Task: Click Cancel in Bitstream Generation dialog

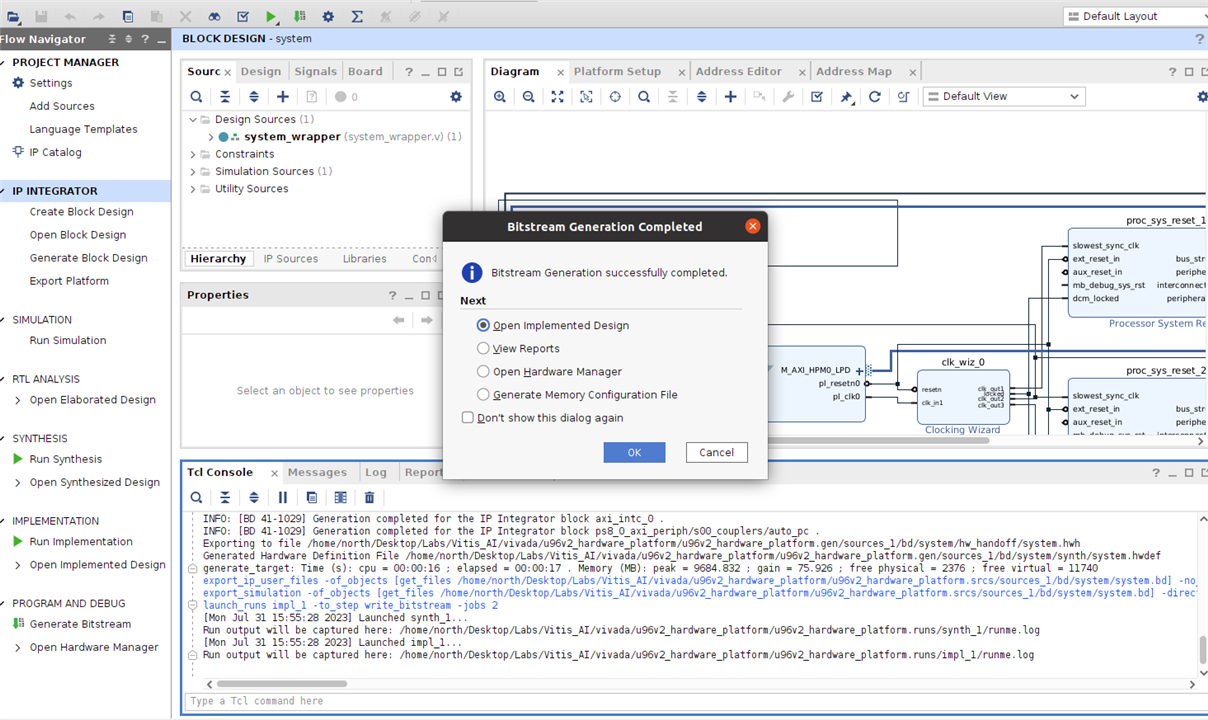Action: (716, 452)
